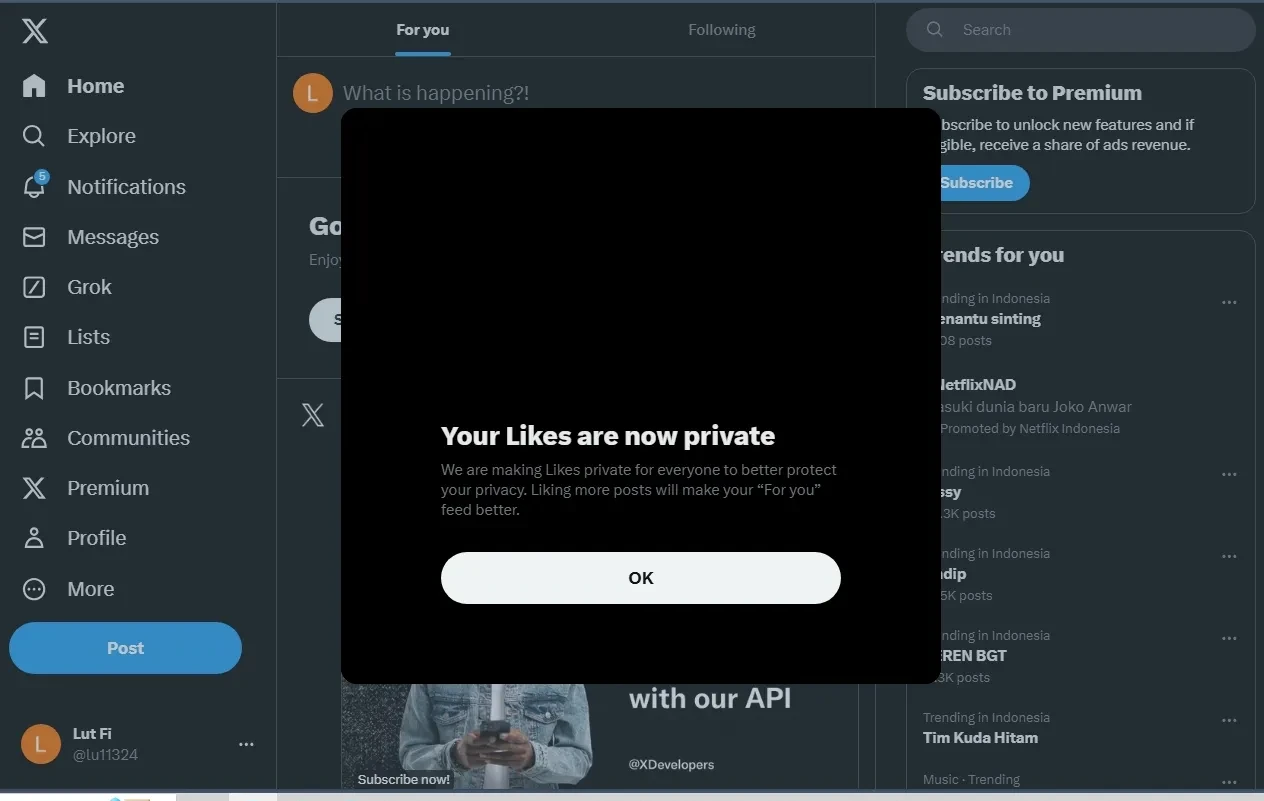The width and height of the screenshot is (1264, 801).
Task: Click the Search input field
Action: pos(1081,30)
